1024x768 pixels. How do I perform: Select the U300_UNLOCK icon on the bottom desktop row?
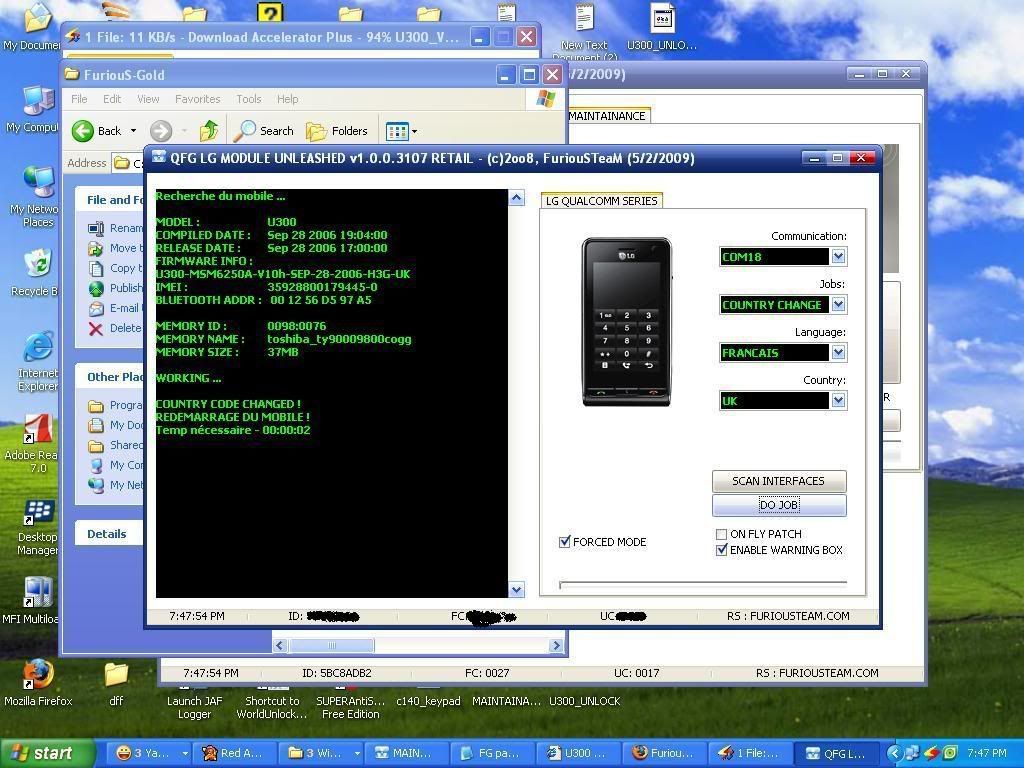coord(584,700)
